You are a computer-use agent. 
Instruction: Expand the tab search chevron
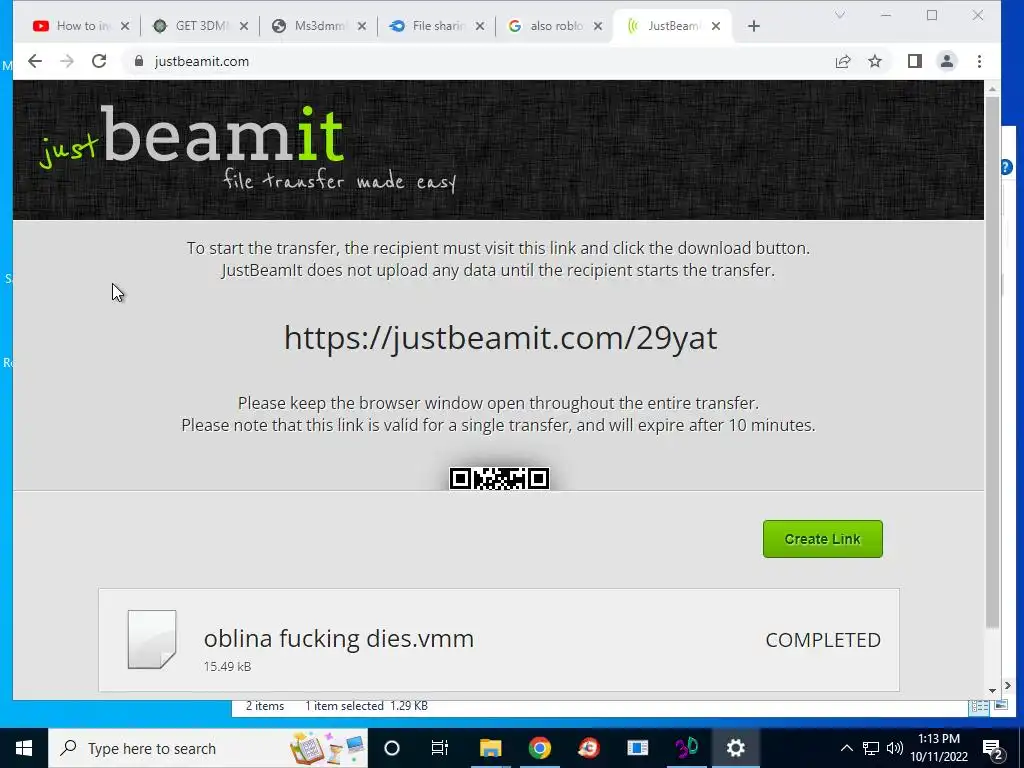[840, 15]
